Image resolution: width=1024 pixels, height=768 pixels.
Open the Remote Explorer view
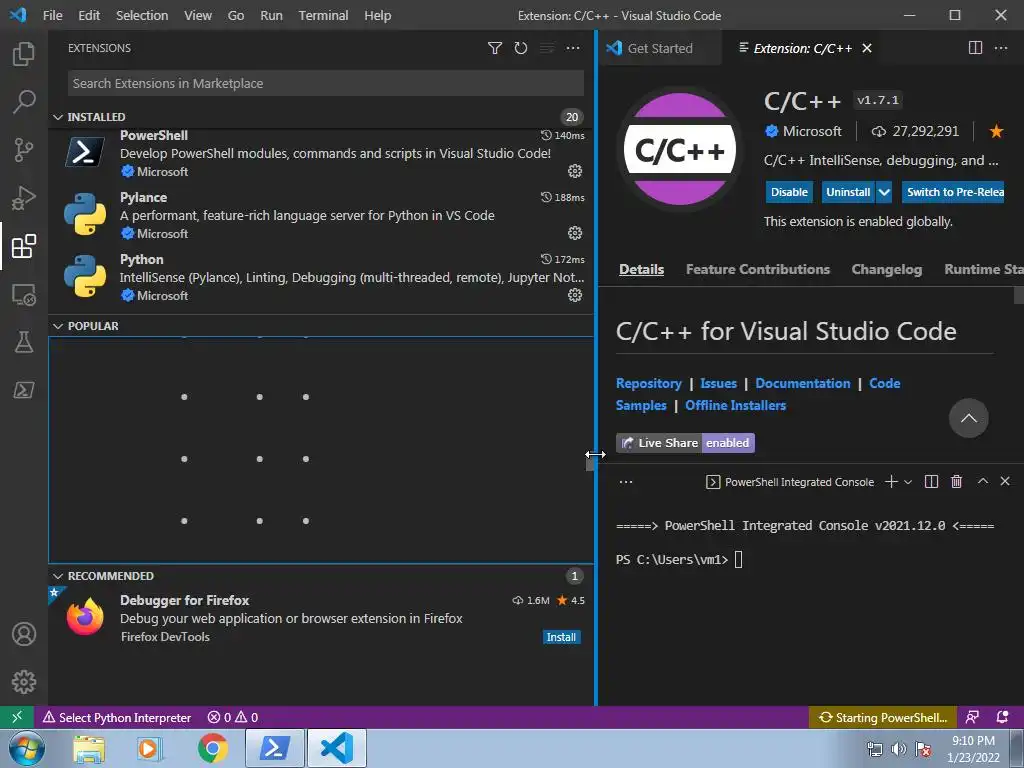point(24,295)
